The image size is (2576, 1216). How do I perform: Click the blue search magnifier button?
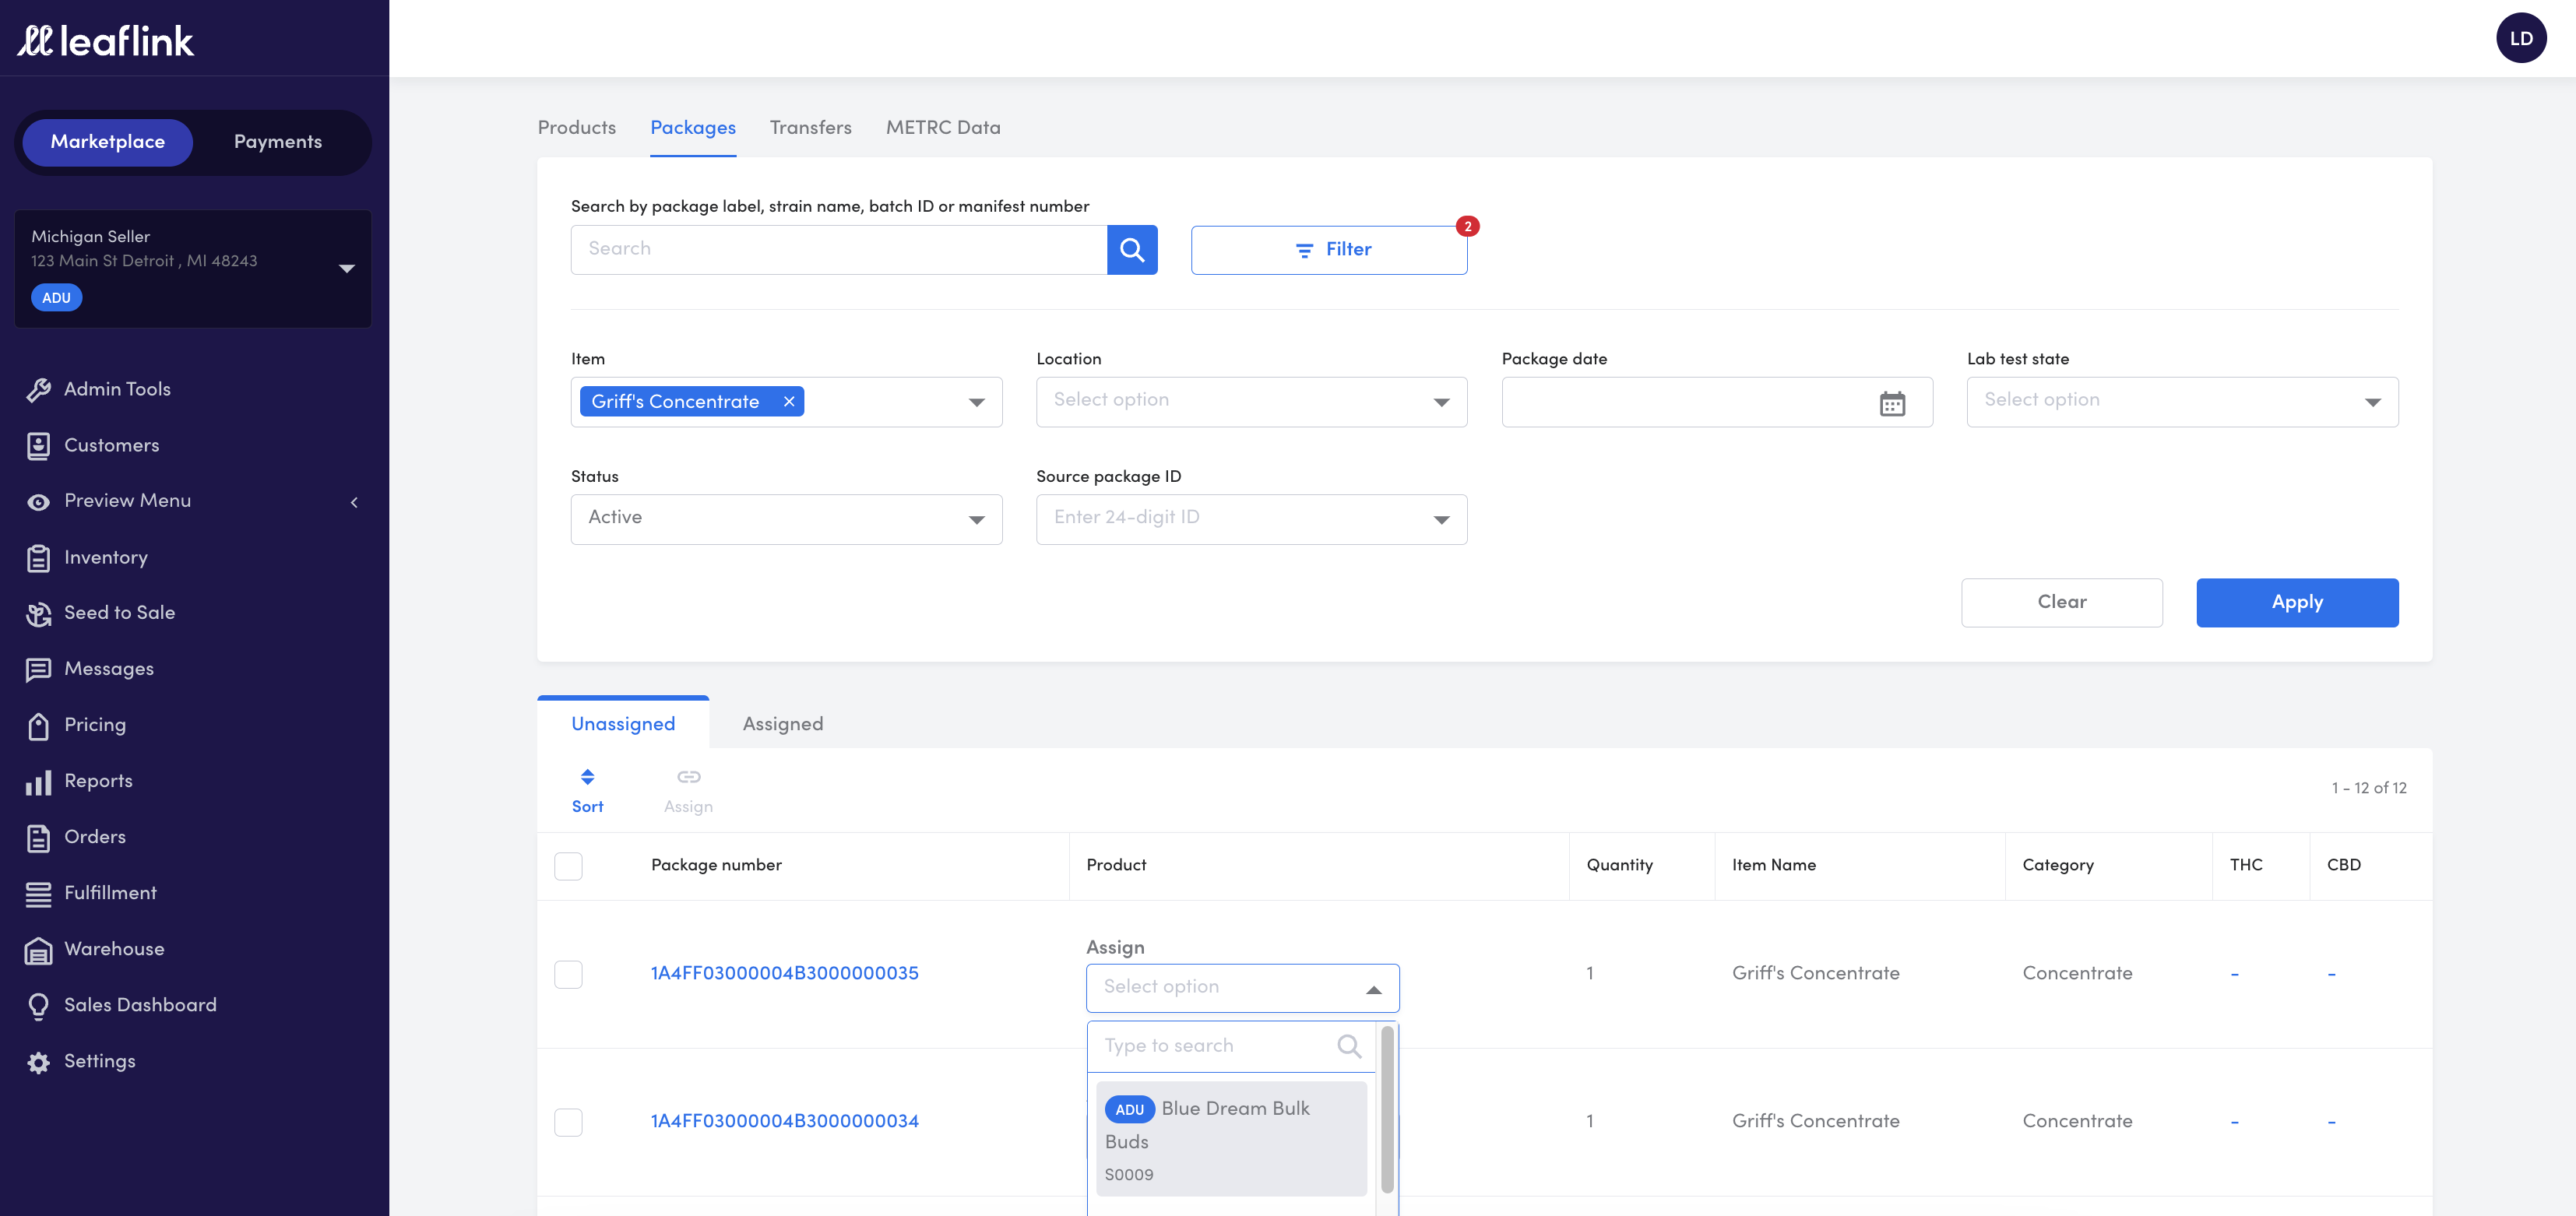click(1132, 249)
